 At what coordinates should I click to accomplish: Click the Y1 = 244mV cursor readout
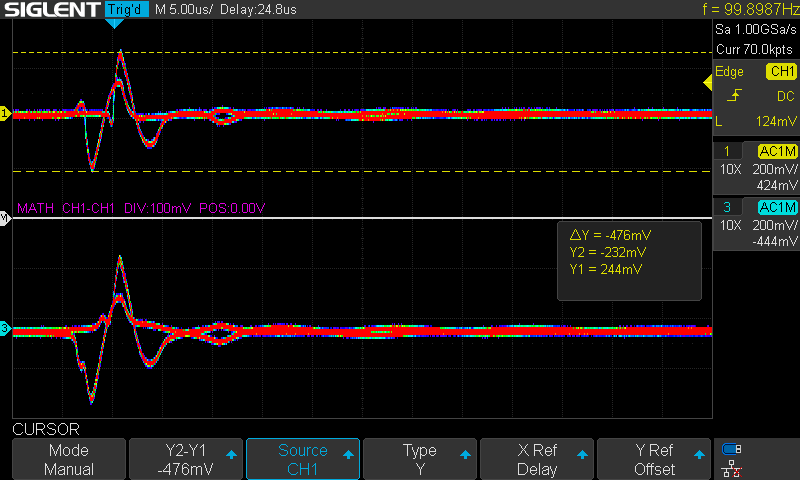click(x=606, y=269)
